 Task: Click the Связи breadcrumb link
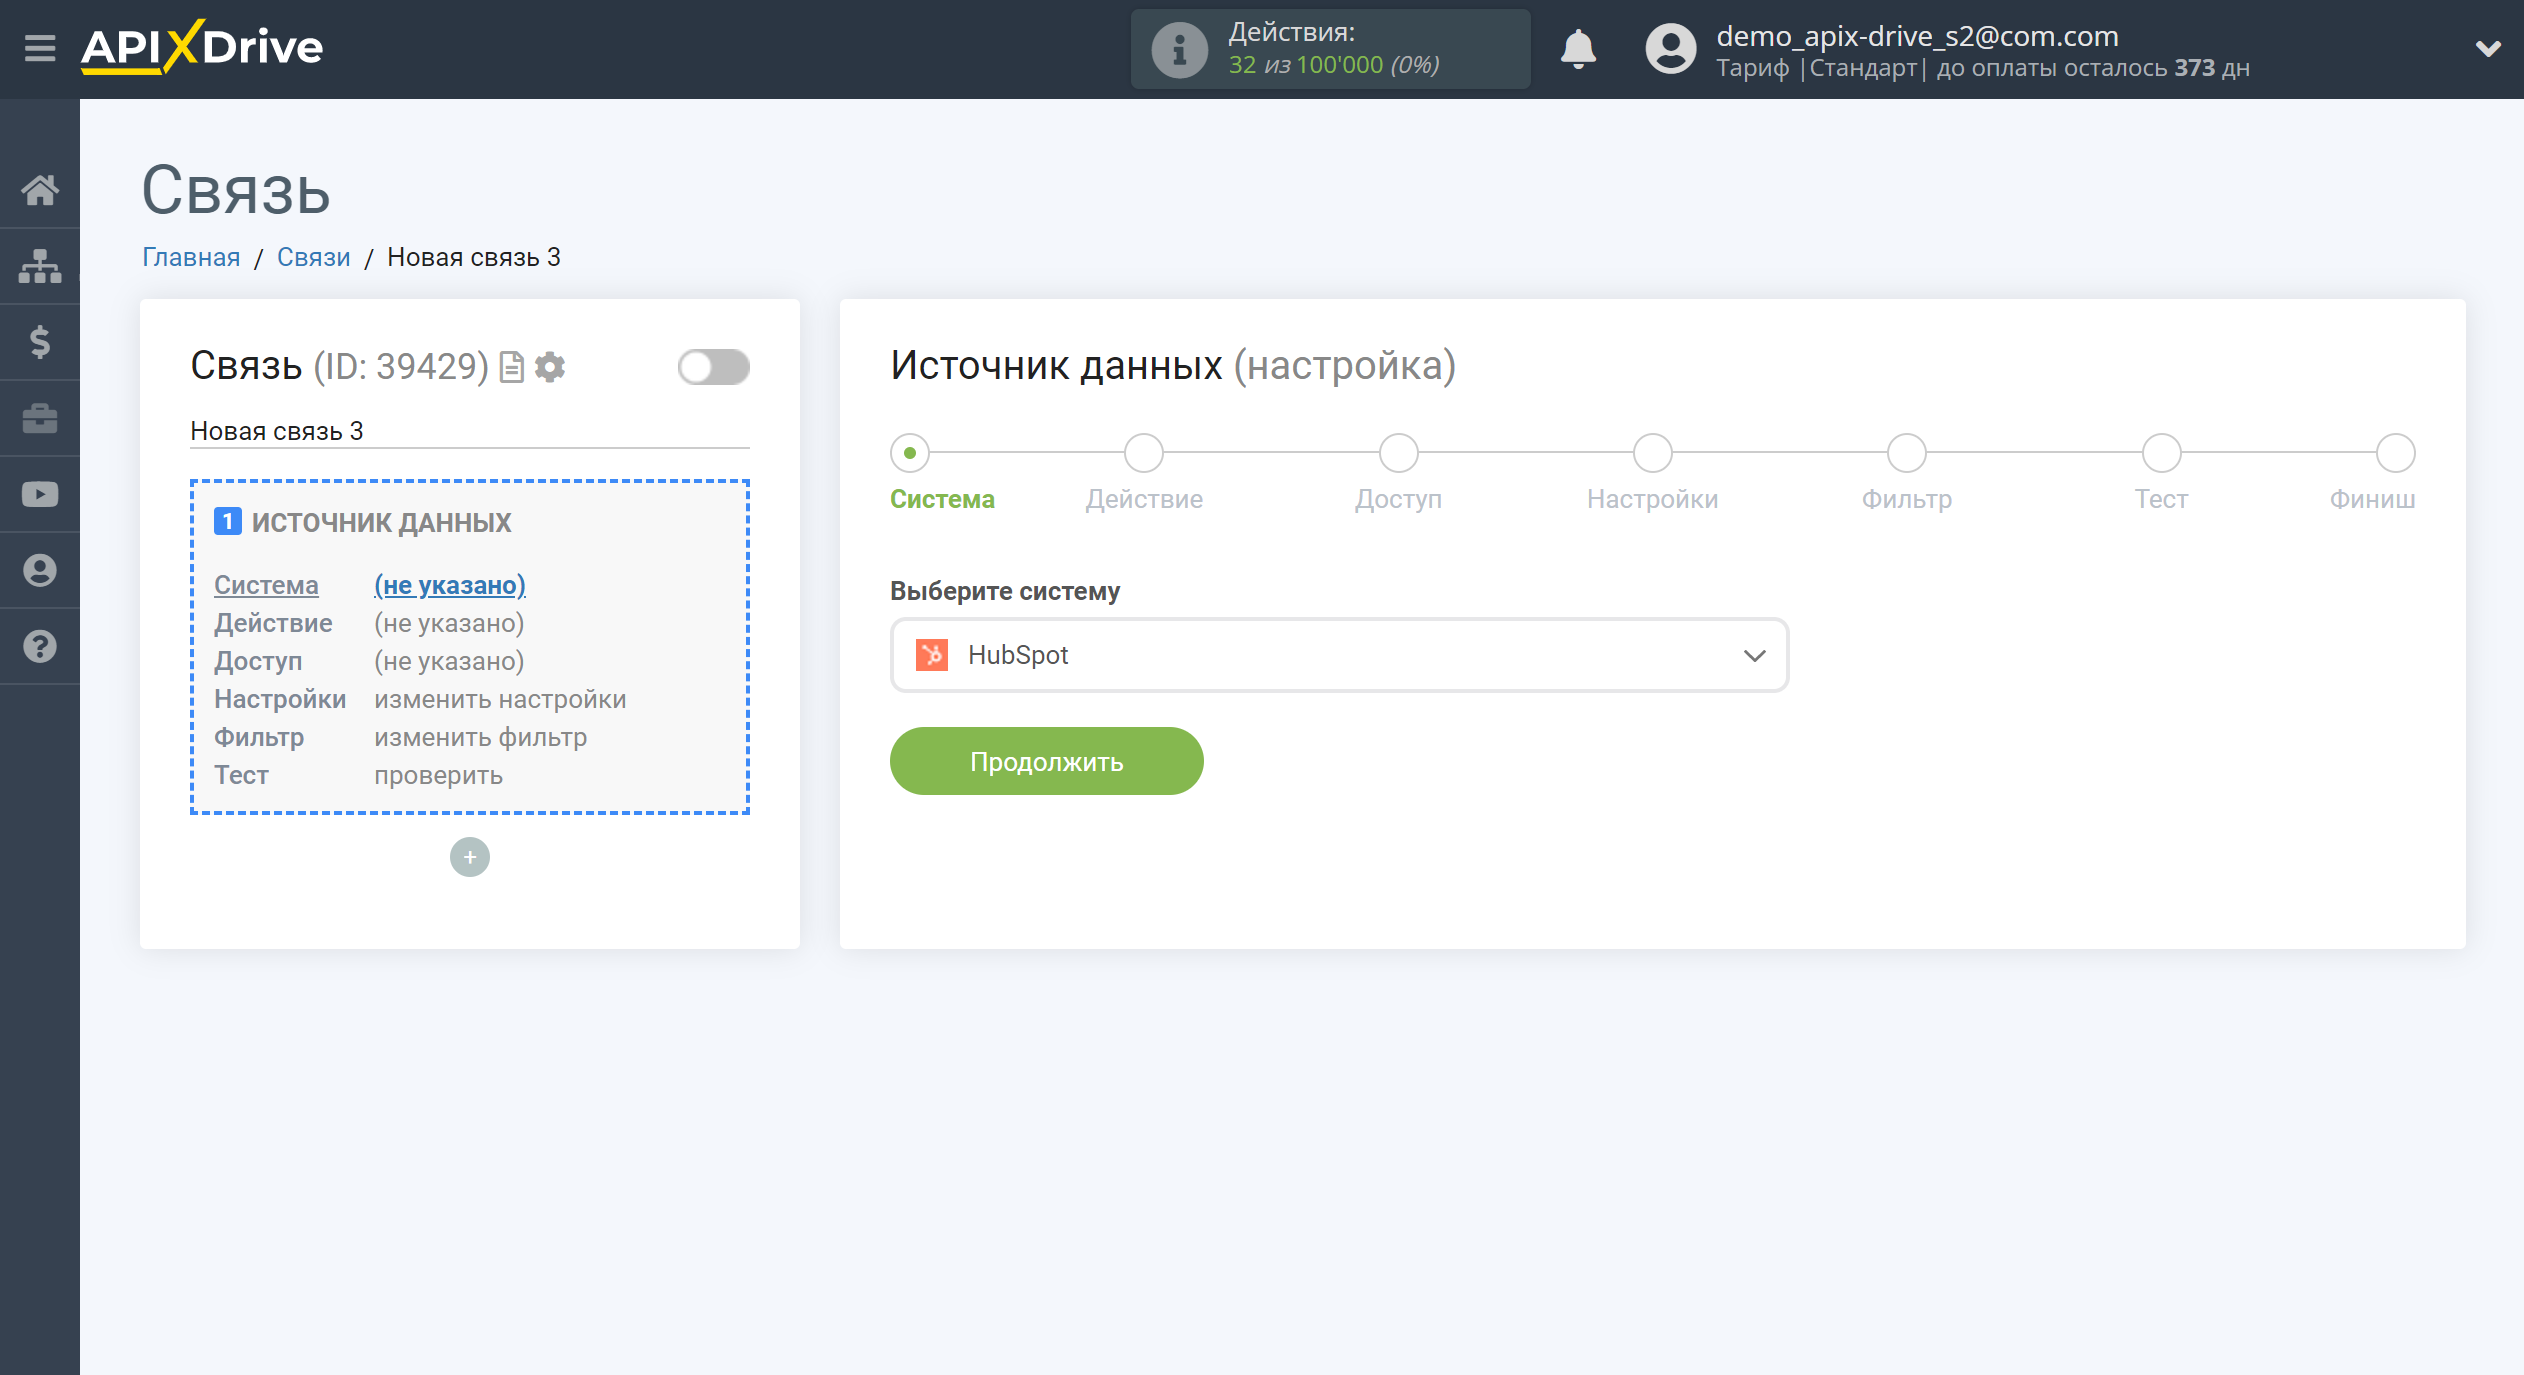(x=313, y=257)
